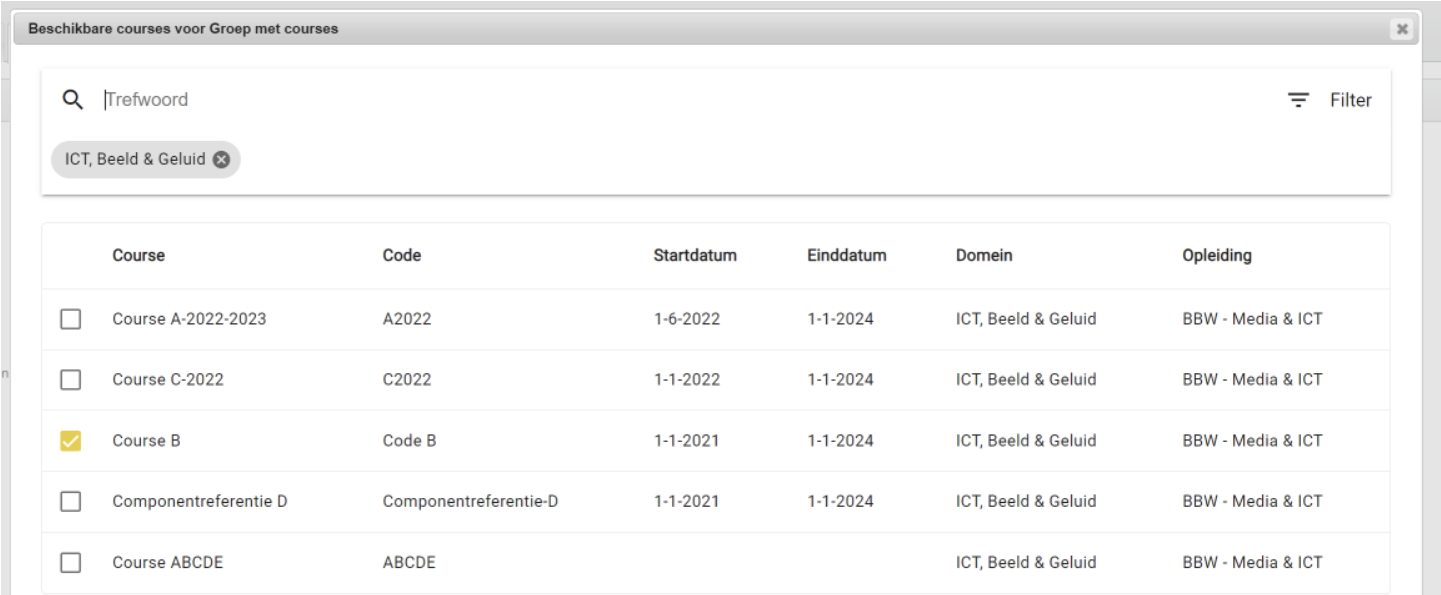This screenshot has width=1441, height=595.
Task: Close the Beschikbare courses dialog
Action: (1402, 30)
